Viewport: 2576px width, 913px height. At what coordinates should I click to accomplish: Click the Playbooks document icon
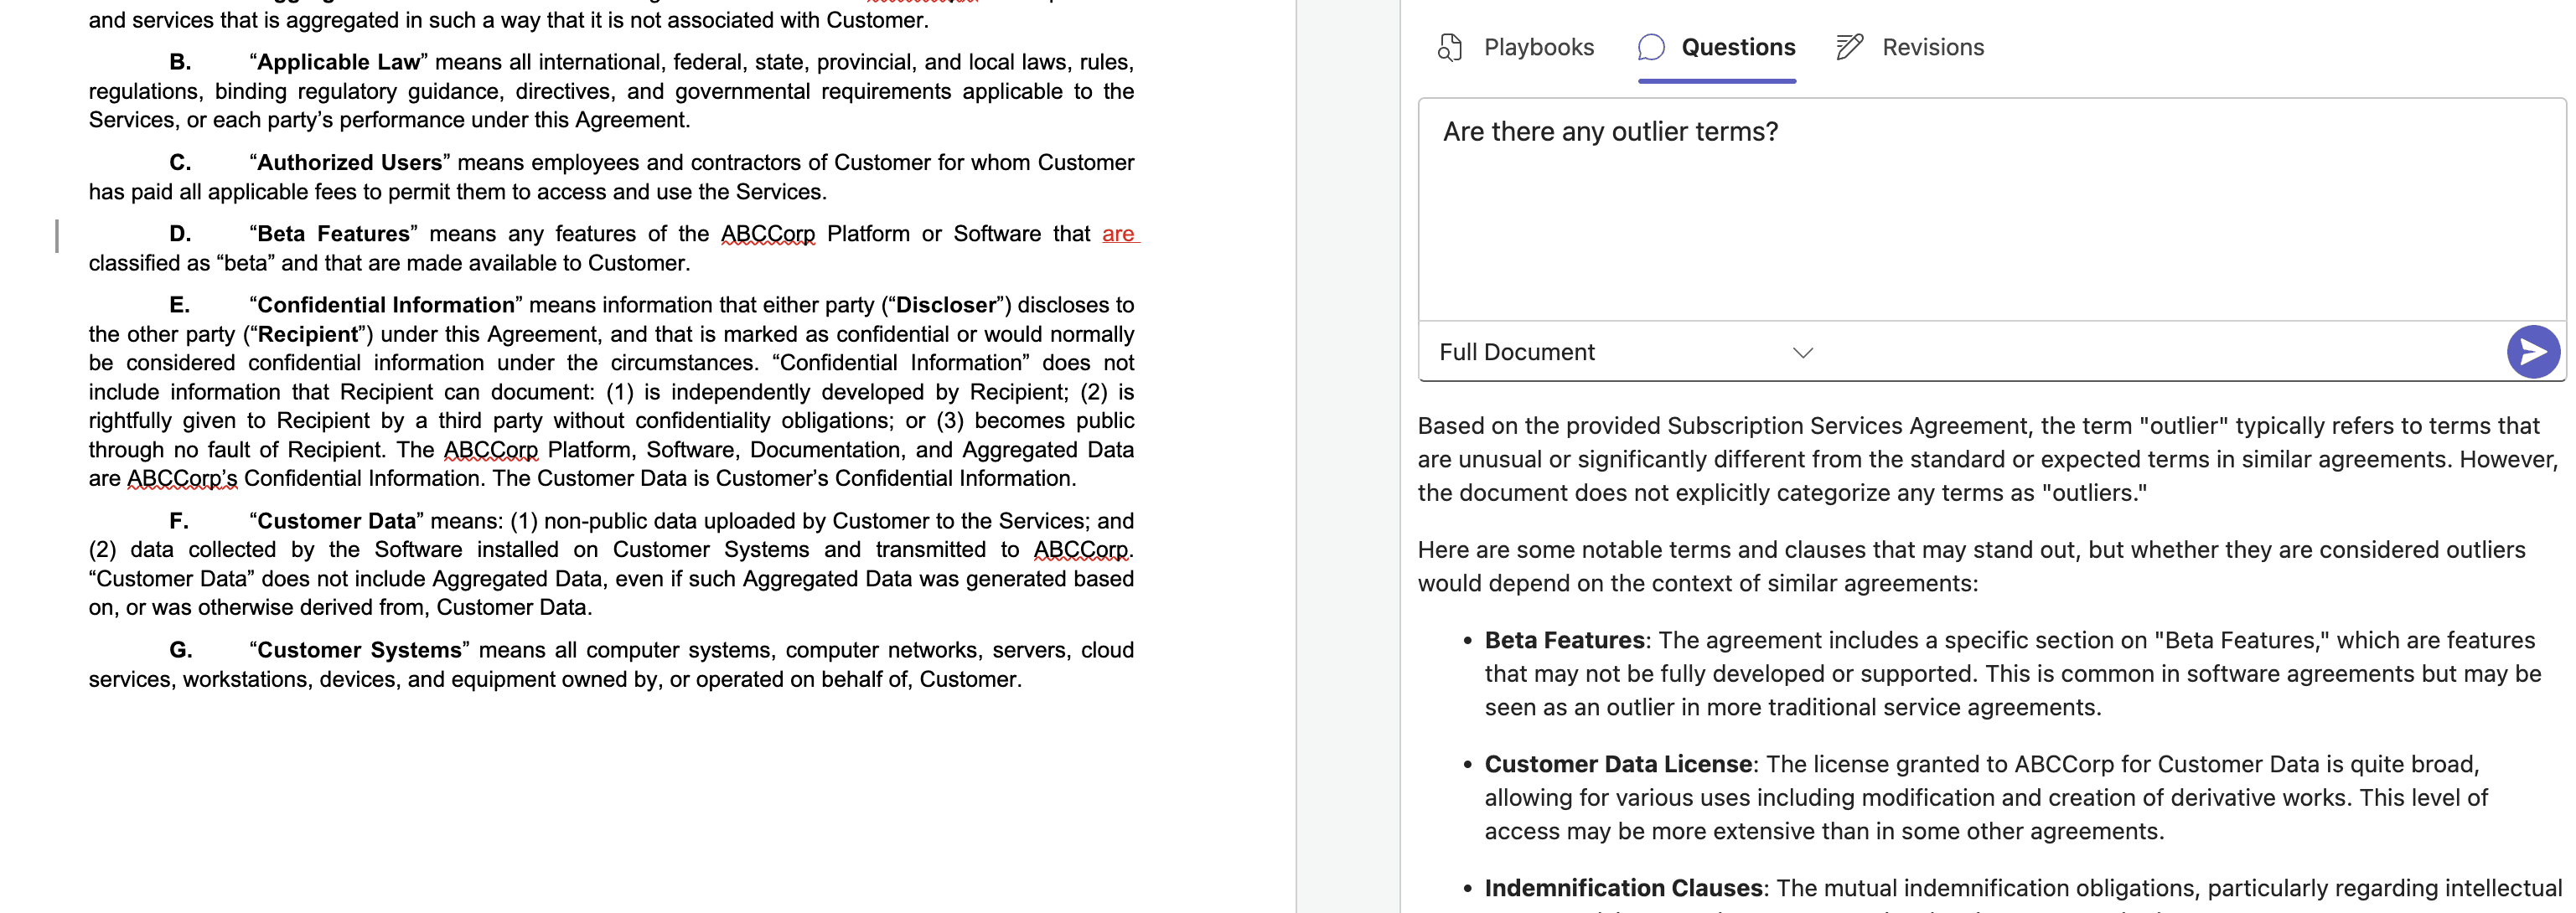pos(1449,47)
